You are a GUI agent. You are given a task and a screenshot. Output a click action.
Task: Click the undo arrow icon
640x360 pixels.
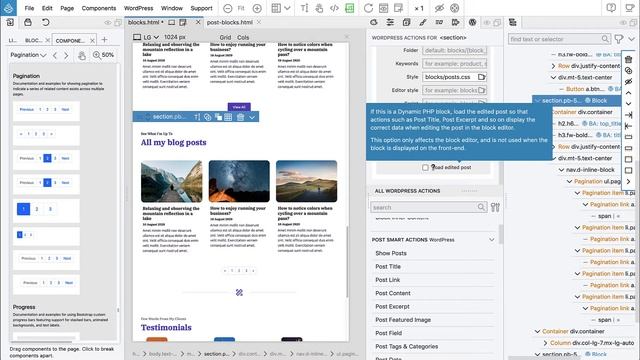point(46,22)
